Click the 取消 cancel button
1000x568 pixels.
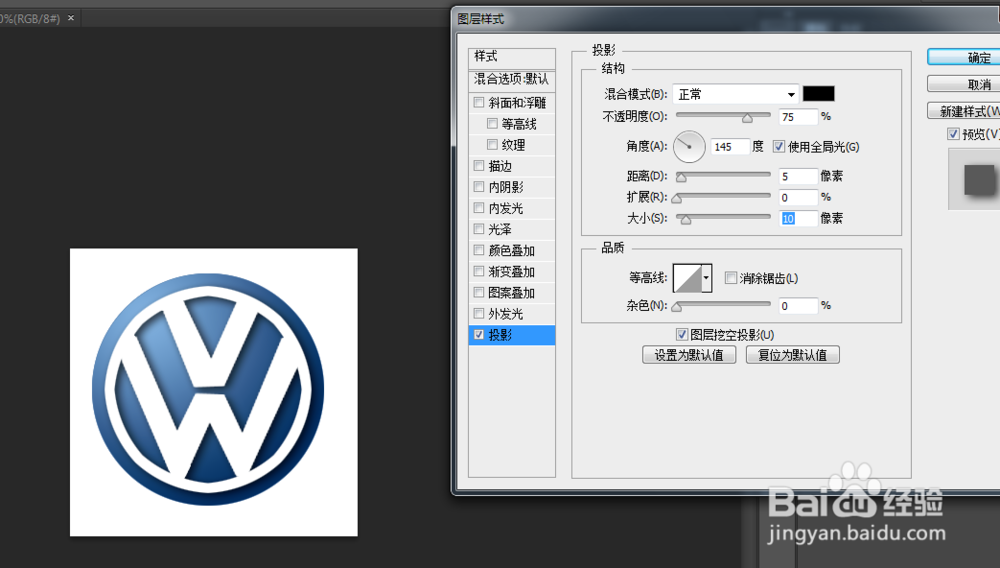click(964, 84)
